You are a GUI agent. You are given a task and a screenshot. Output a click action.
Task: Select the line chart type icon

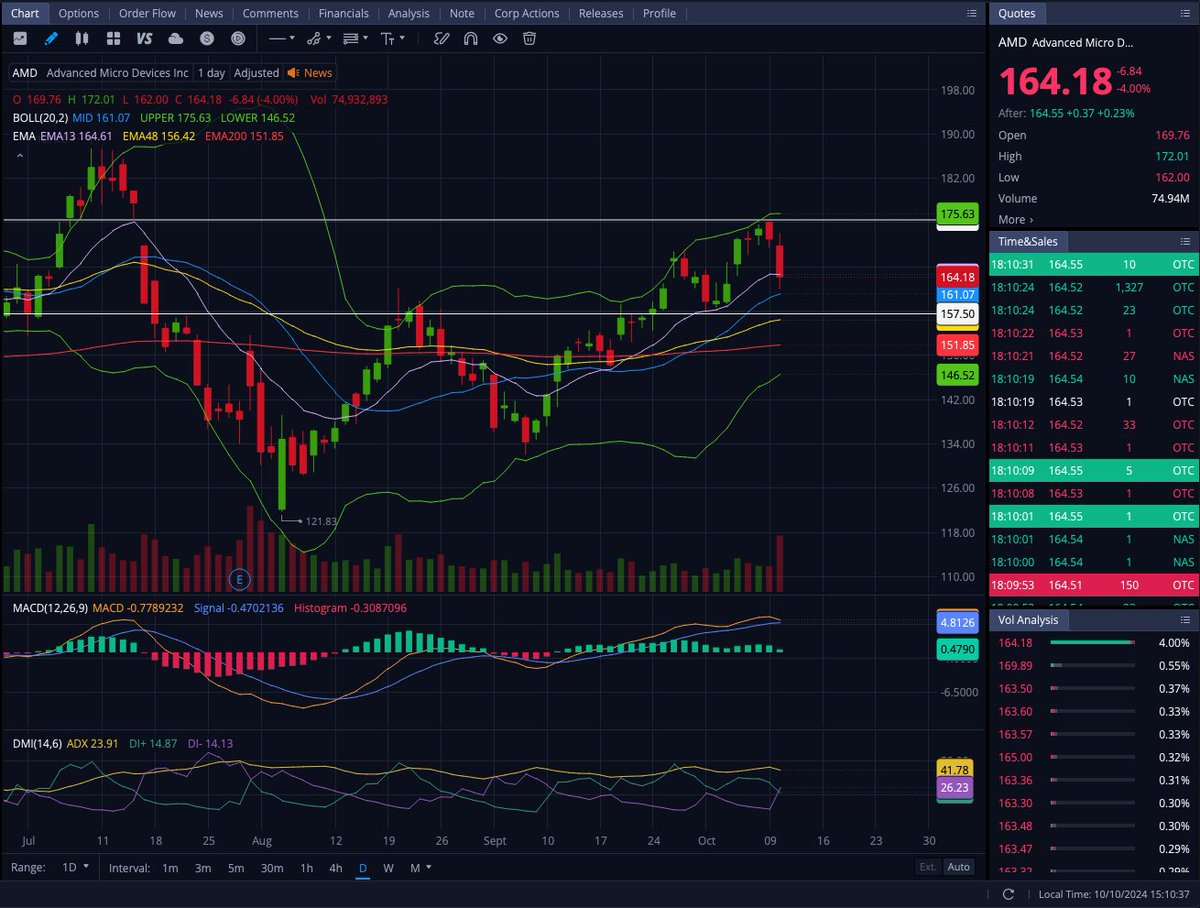19,38
